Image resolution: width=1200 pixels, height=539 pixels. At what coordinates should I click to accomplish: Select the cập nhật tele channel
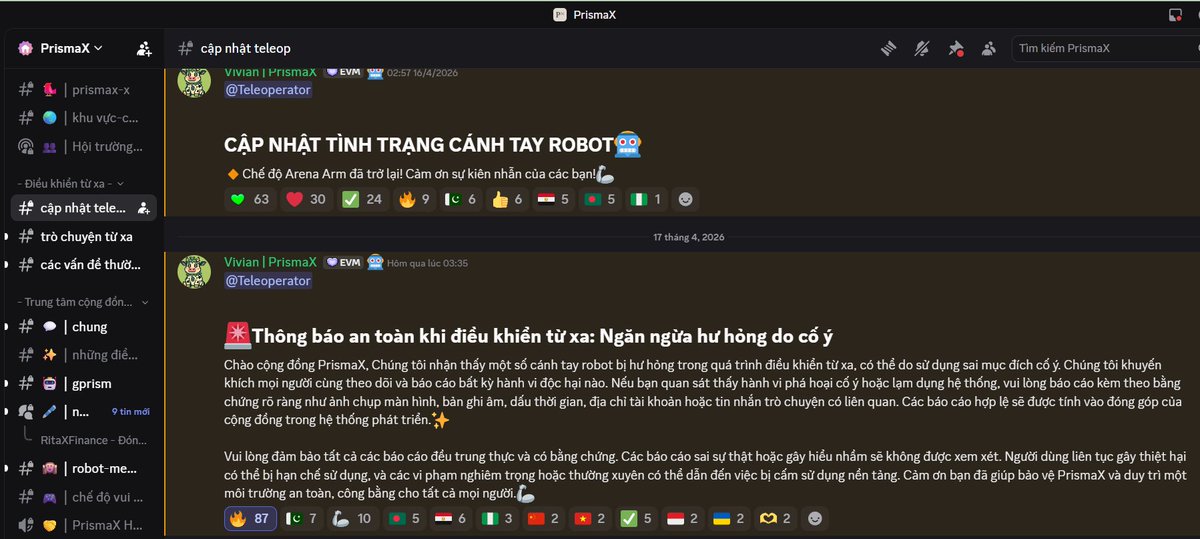click(x=84, y=208)
